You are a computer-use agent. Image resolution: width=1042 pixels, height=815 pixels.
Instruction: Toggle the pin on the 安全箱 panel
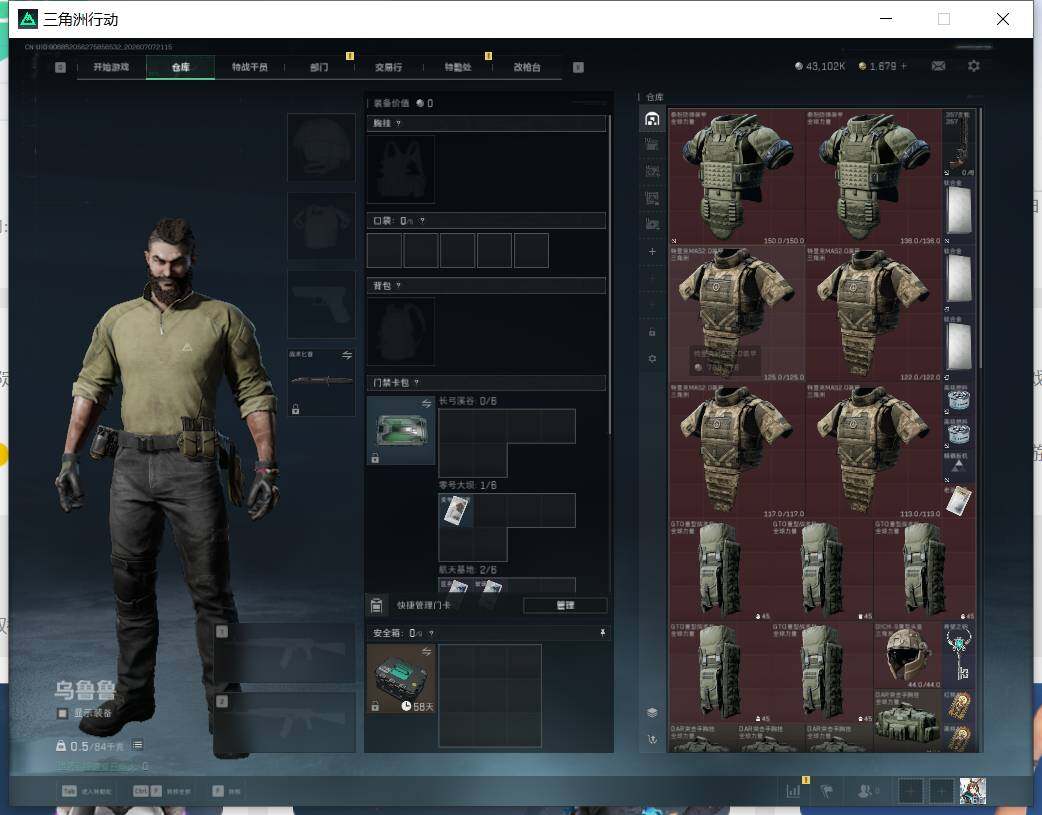603,633
